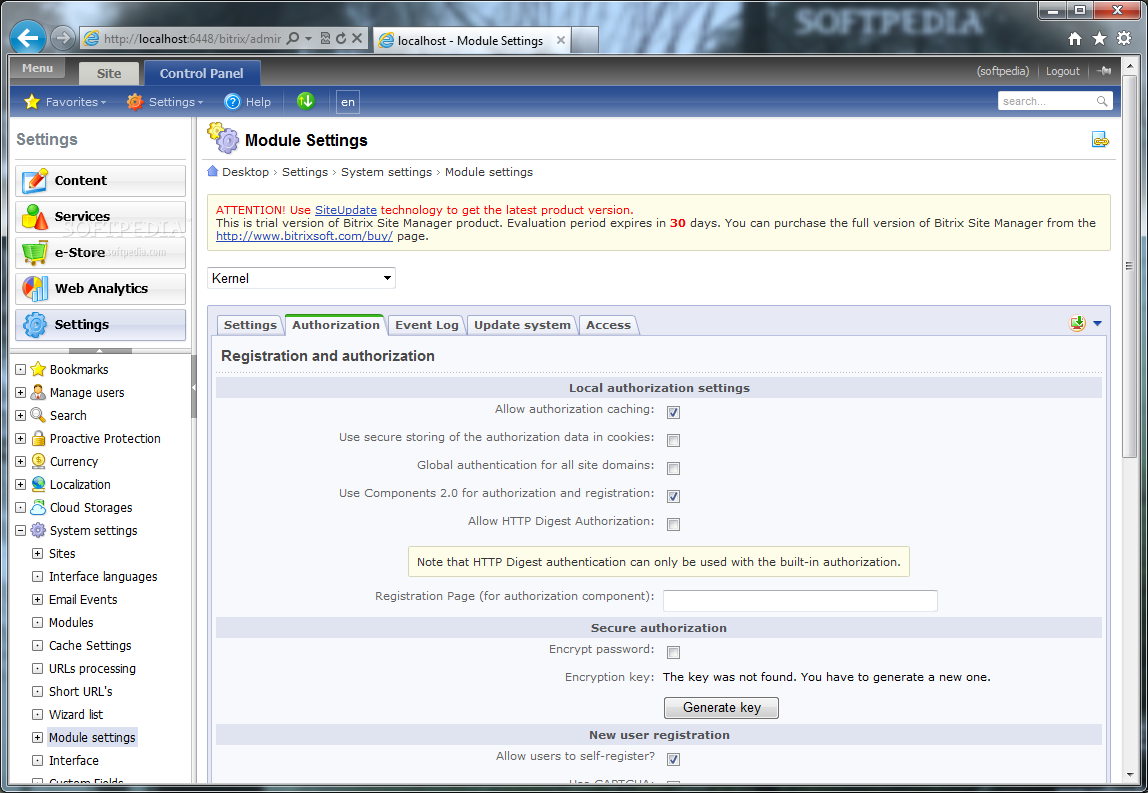Viewport: 1148px width, 793px height.
Task: Click the Currency coin icon in tree
Action: click(38, 461)
